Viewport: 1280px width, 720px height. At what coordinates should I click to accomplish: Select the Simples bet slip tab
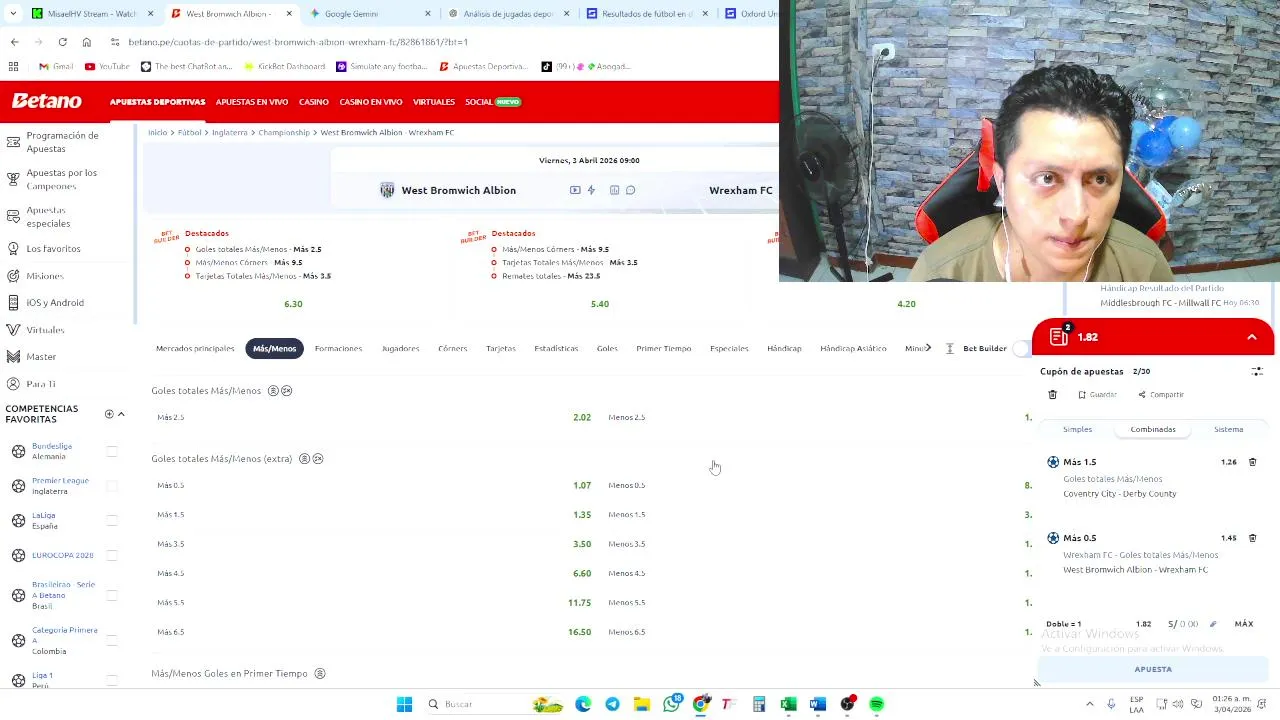pyautogui.click(x=1077, y=429)
